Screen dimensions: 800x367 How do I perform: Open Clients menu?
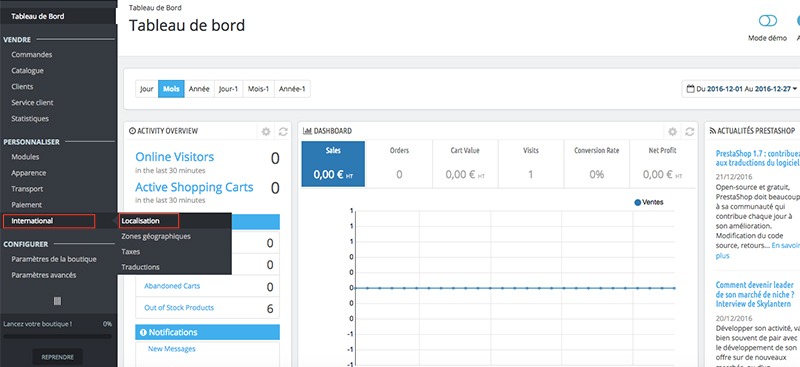click(x=22, y=87)
